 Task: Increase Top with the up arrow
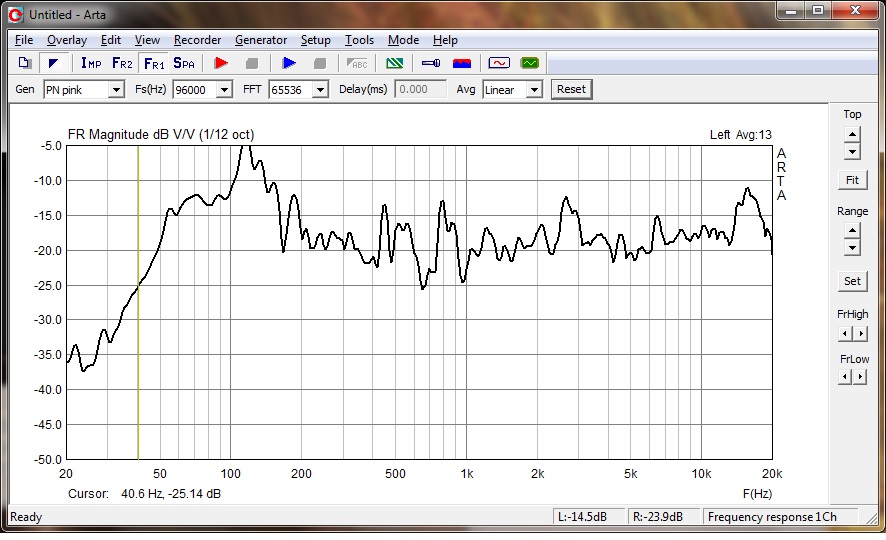[x=852, y=134]
